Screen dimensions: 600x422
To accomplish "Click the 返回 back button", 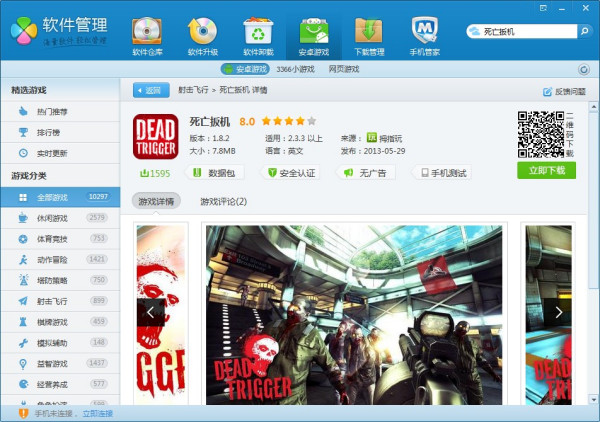I will [151, 90].
